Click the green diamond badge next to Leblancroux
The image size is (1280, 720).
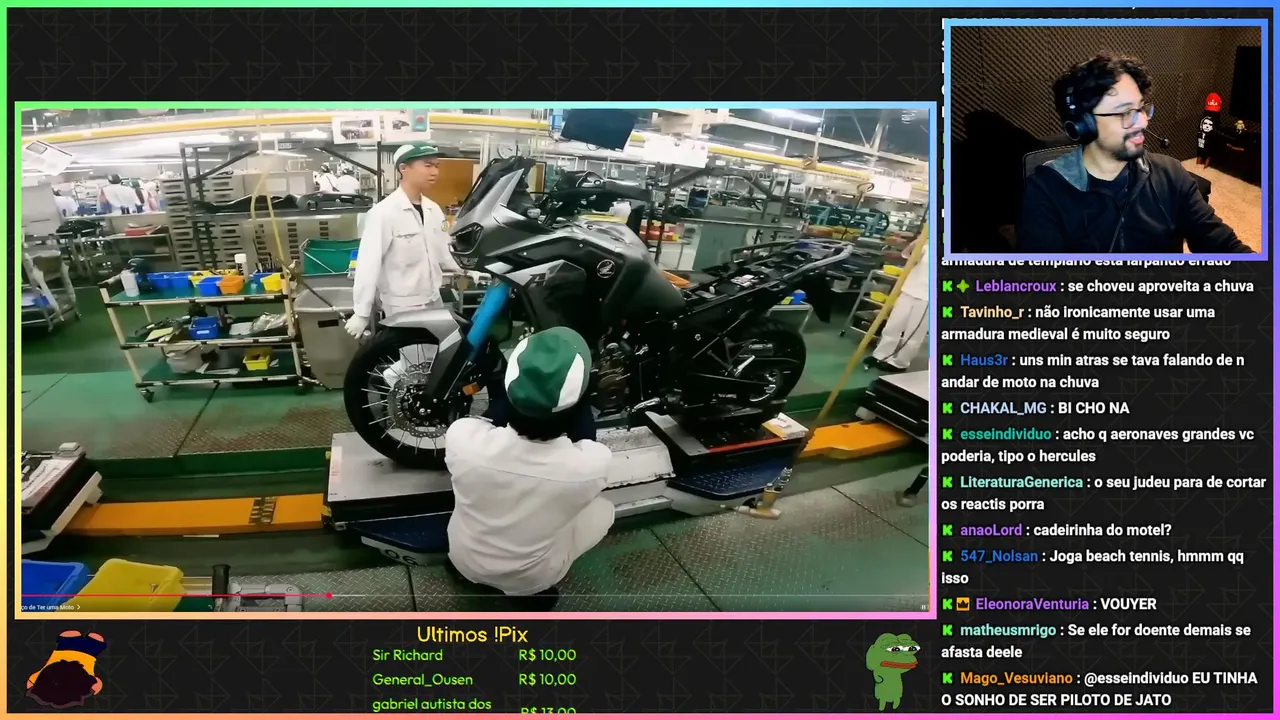point(963,286)
